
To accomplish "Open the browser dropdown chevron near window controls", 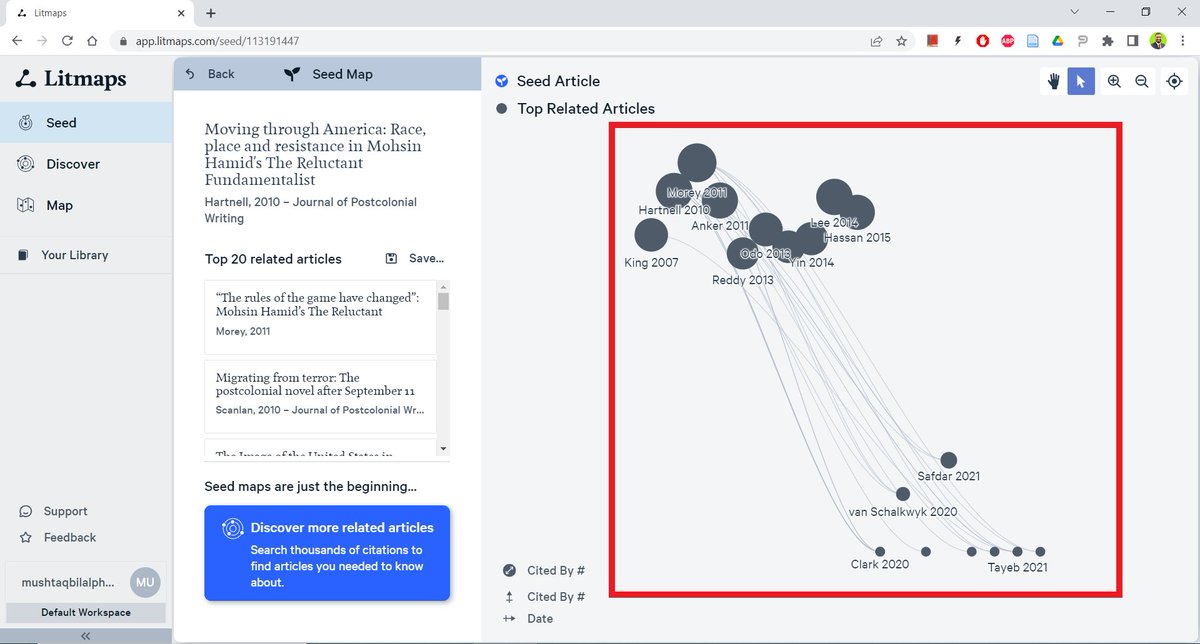I will pos(1074,11).
